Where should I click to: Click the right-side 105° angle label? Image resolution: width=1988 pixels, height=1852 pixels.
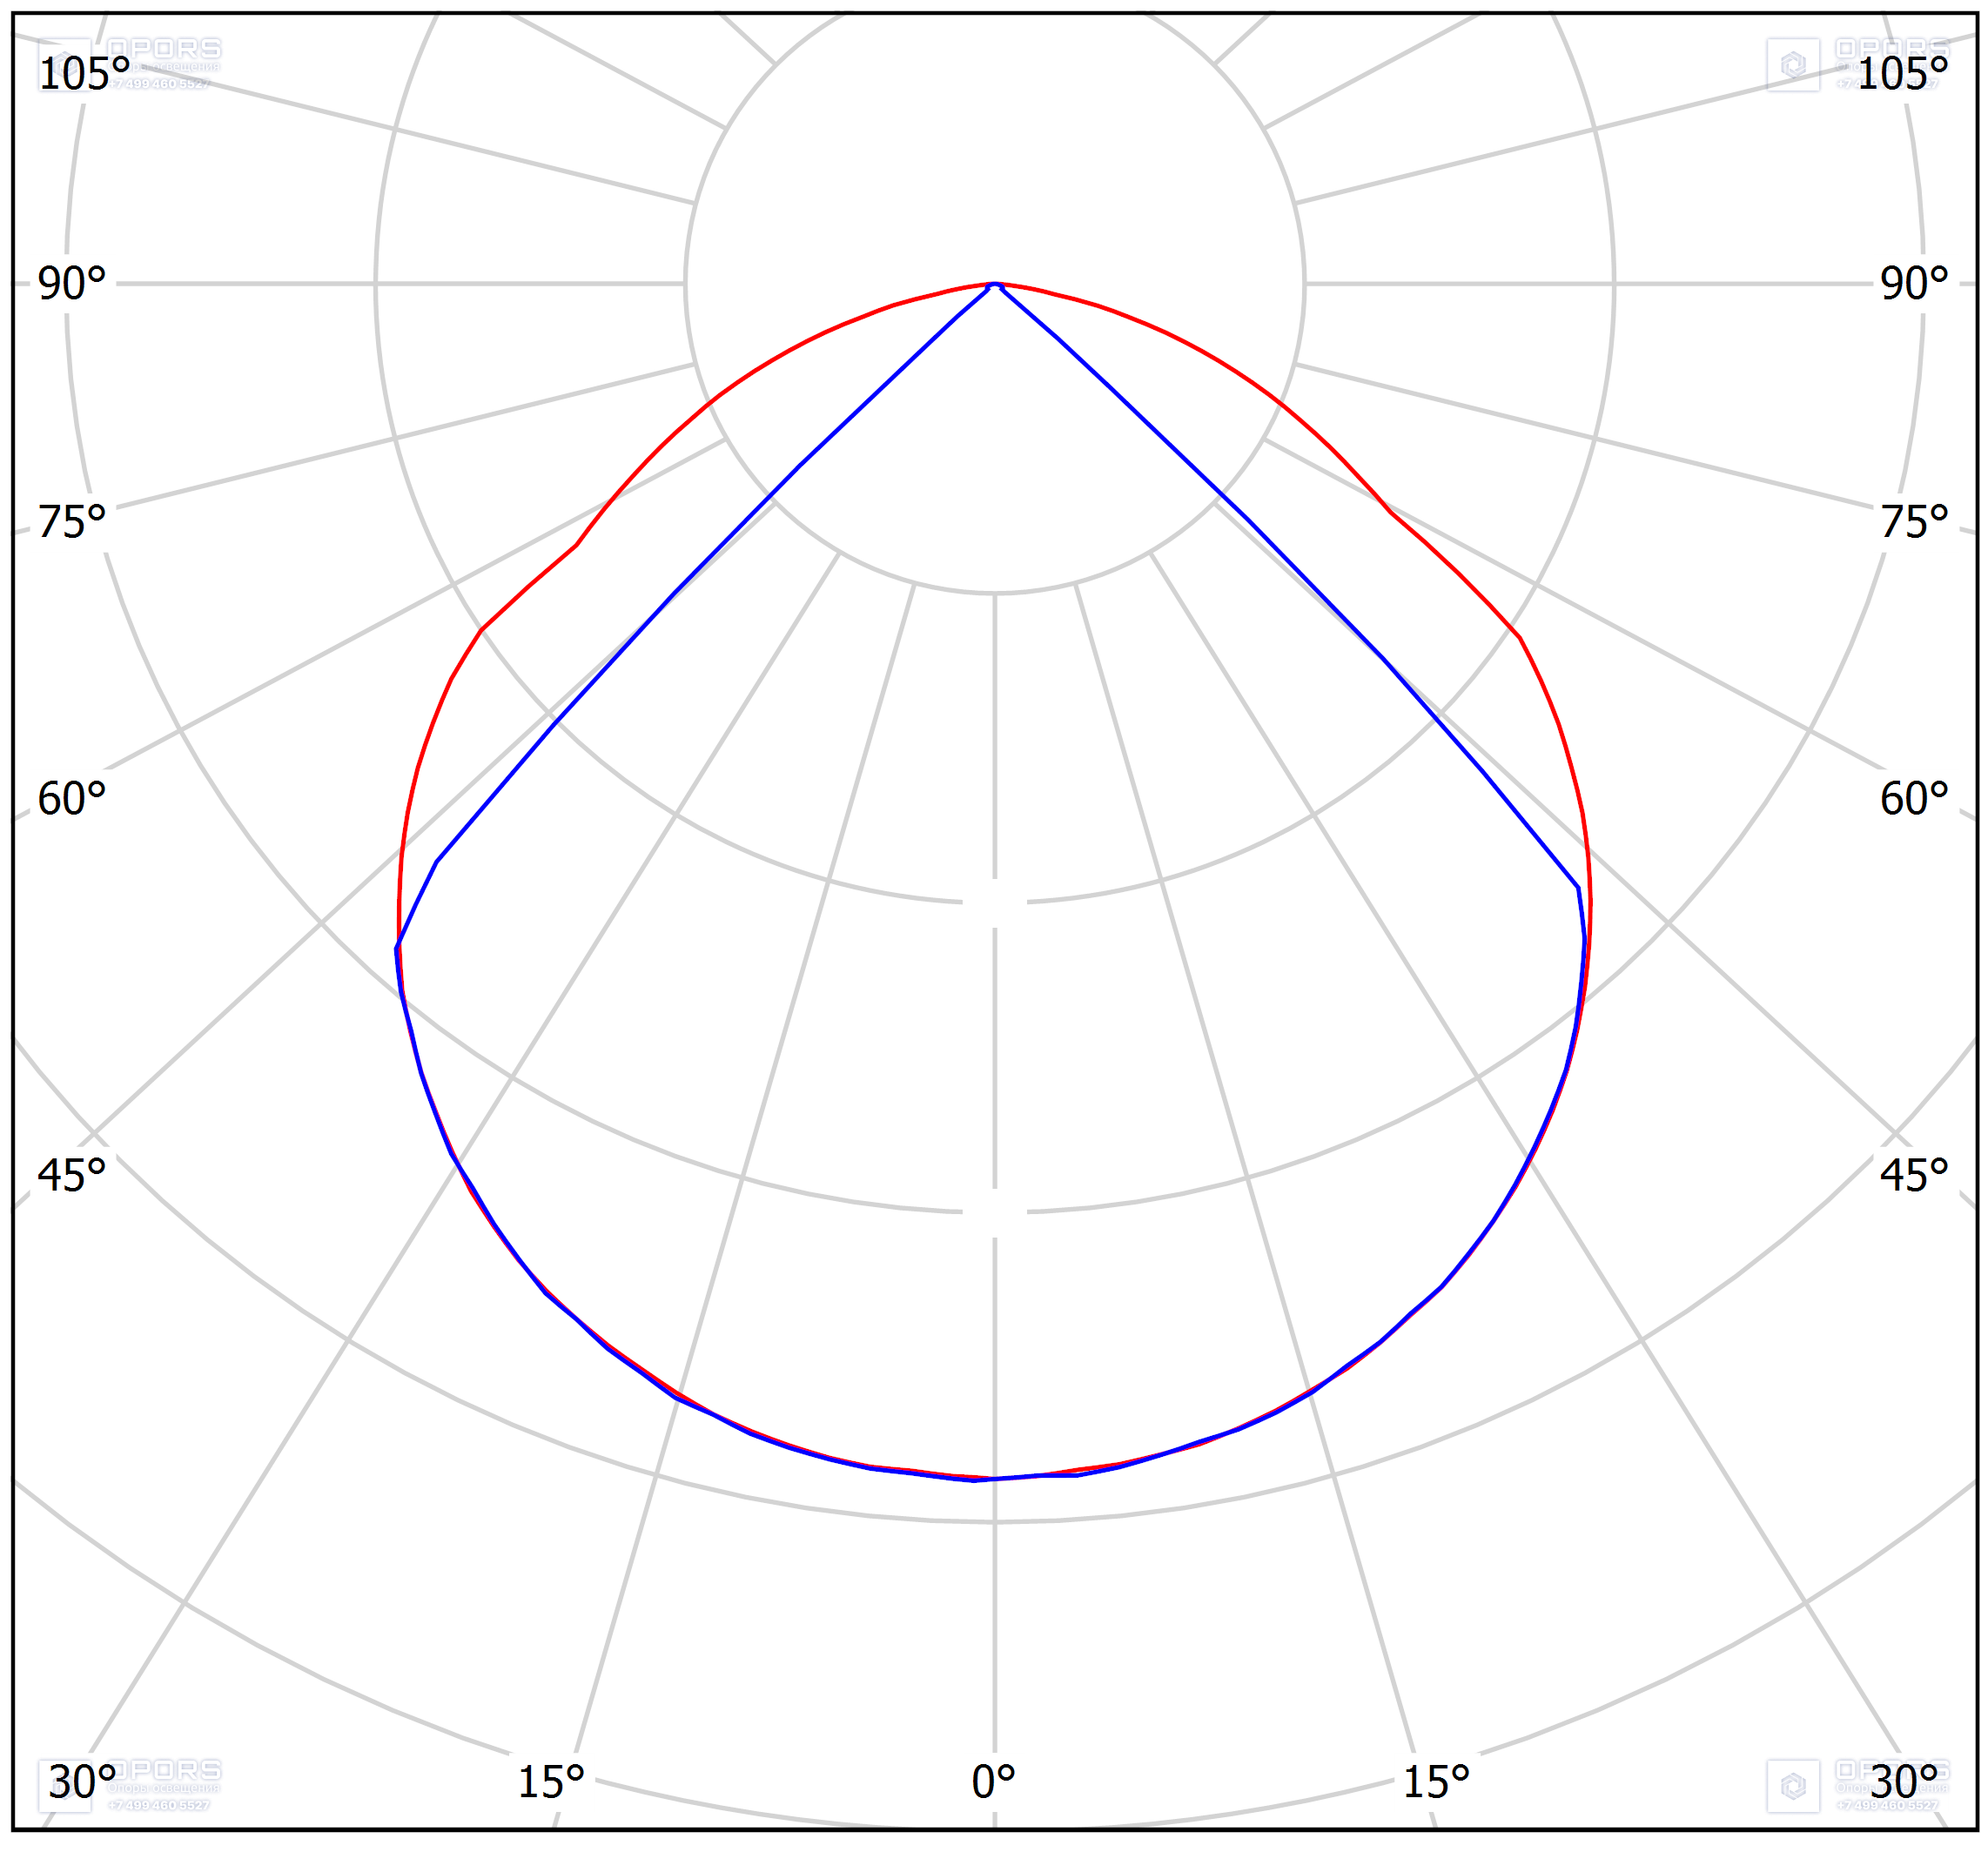(x=1902, y=74)
